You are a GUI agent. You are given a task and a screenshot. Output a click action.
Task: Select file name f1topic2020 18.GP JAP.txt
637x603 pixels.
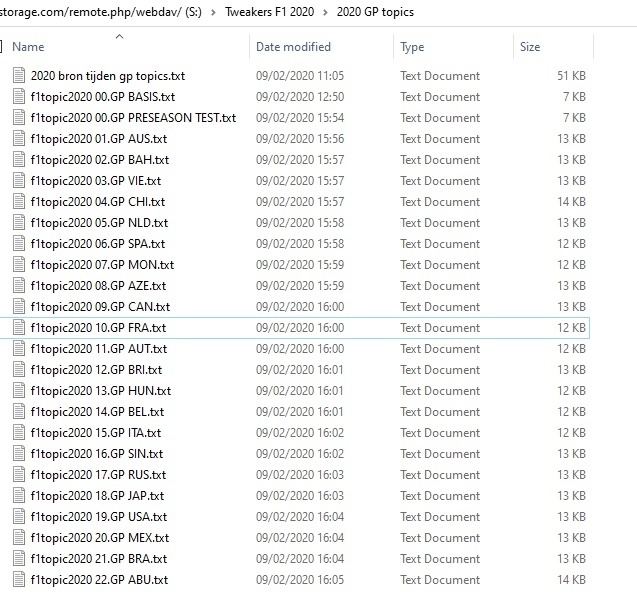[x=98, y=496]
